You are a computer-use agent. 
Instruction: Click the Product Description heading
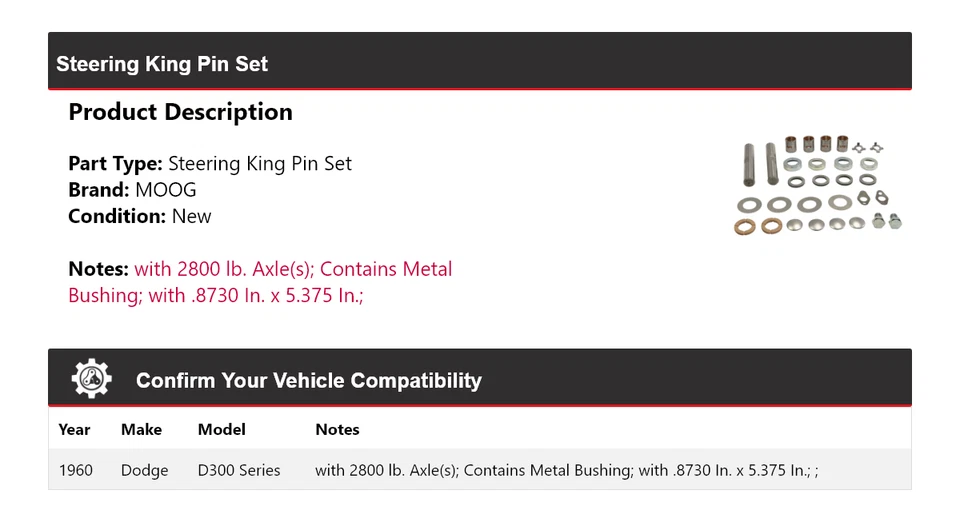point(180,112)
